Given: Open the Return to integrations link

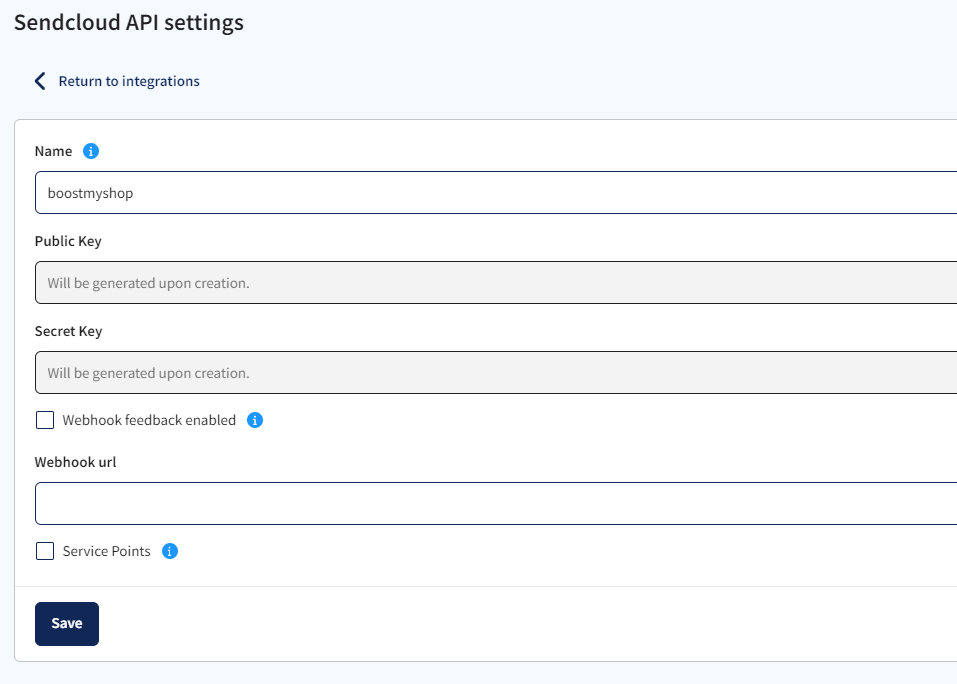Looking at the screenshot, I should click(x=128, y=81).
